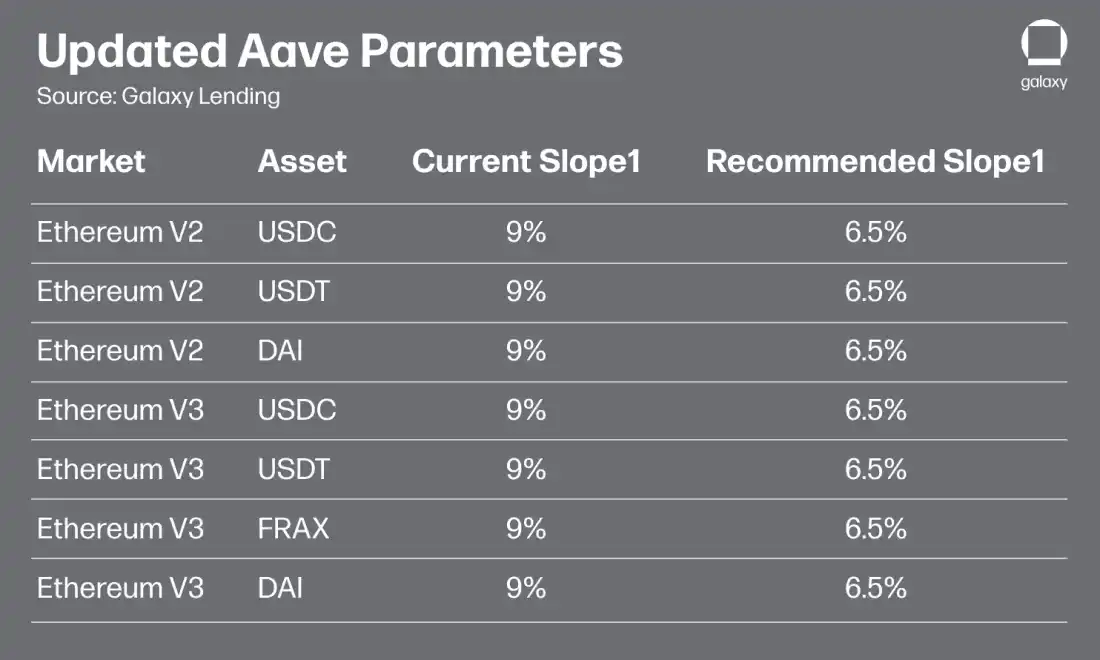Click USDT asset in the Ethereum V2 row
The image size is (1100, 660).
pos(294,292)
